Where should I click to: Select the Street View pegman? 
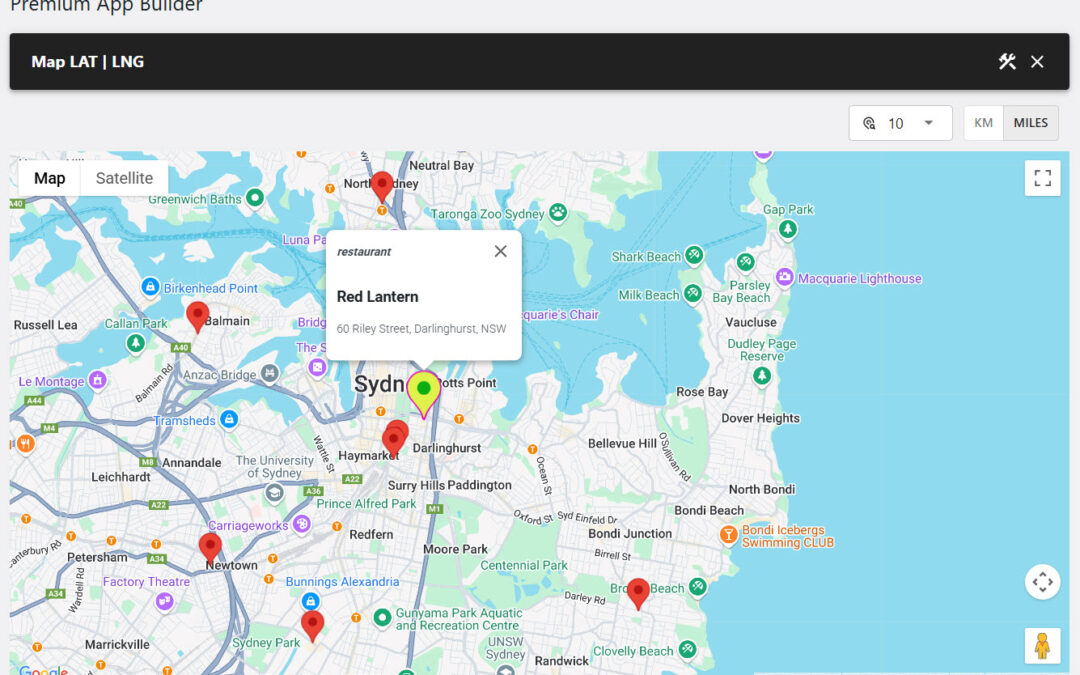click(x=1042, y=646)
